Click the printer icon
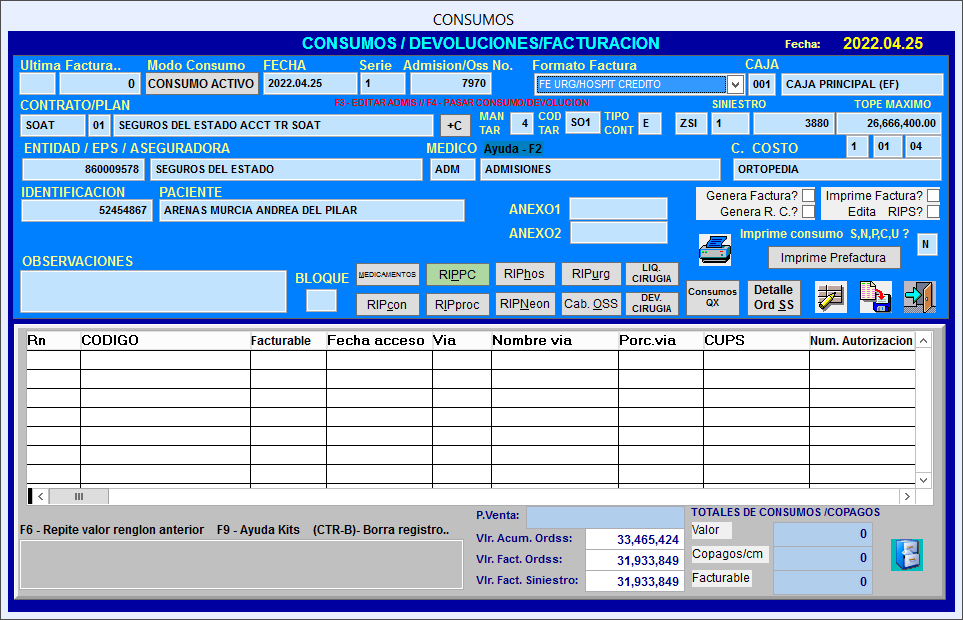This screenshot has width=963, height=620. coord(715,250)
